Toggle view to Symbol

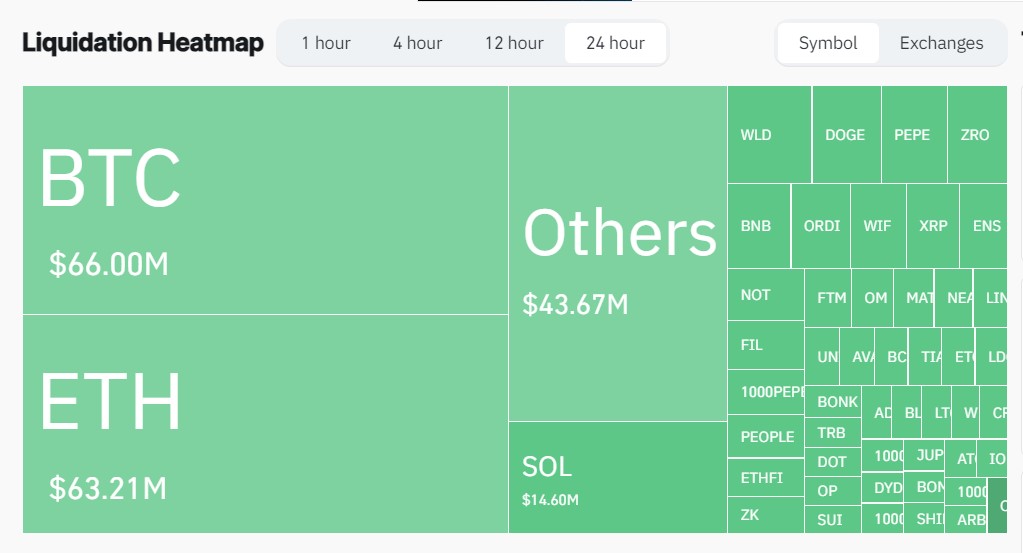click(828, 43)
